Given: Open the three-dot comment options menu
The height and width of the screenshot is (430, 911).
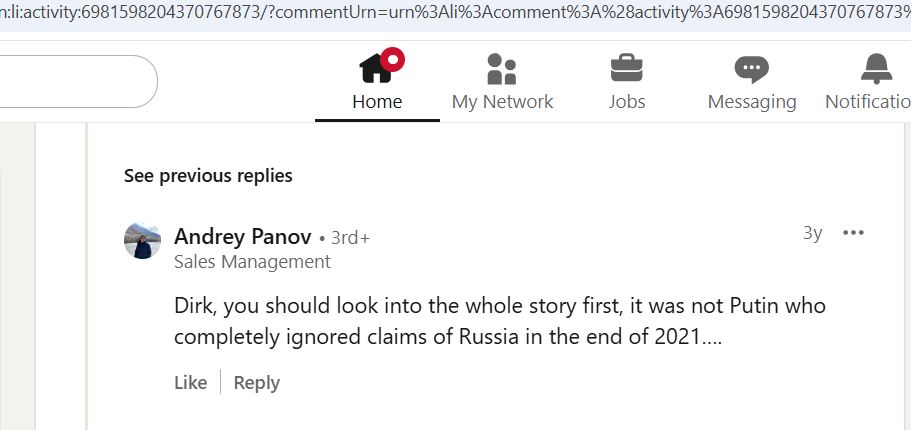Looking at the screenshot, I should (x=853, y=233).
